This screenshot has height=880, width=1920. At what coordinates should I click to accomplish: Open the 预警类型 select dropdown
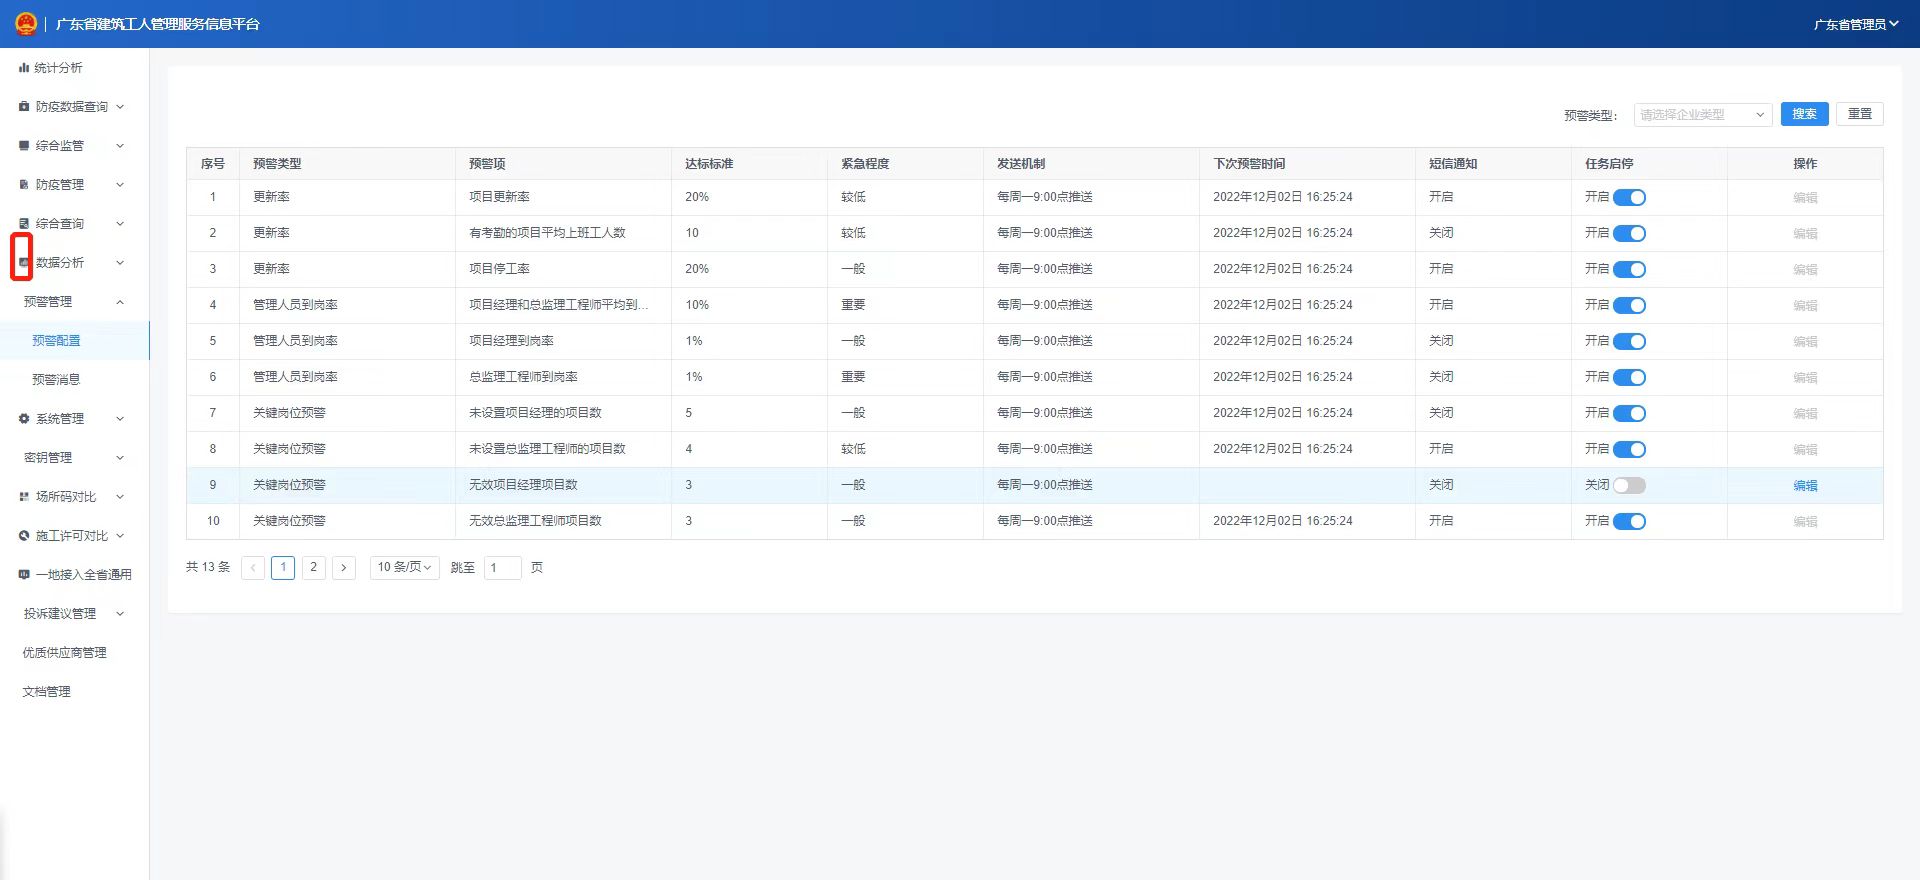coord(1703,115)
